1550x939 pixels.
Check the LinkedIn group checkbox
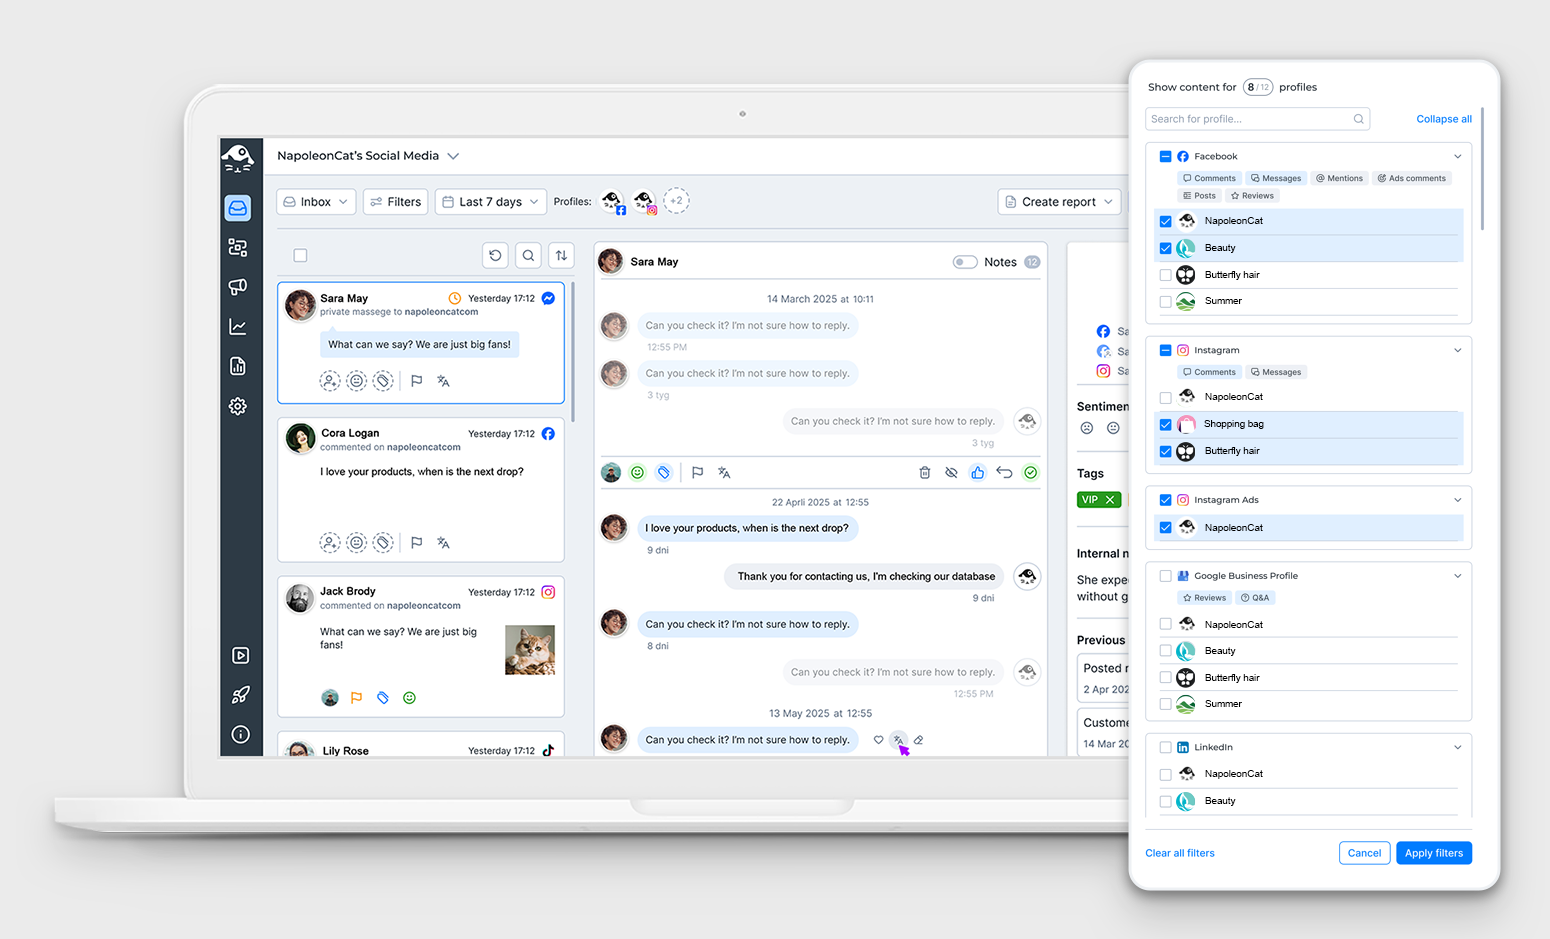1166,747
